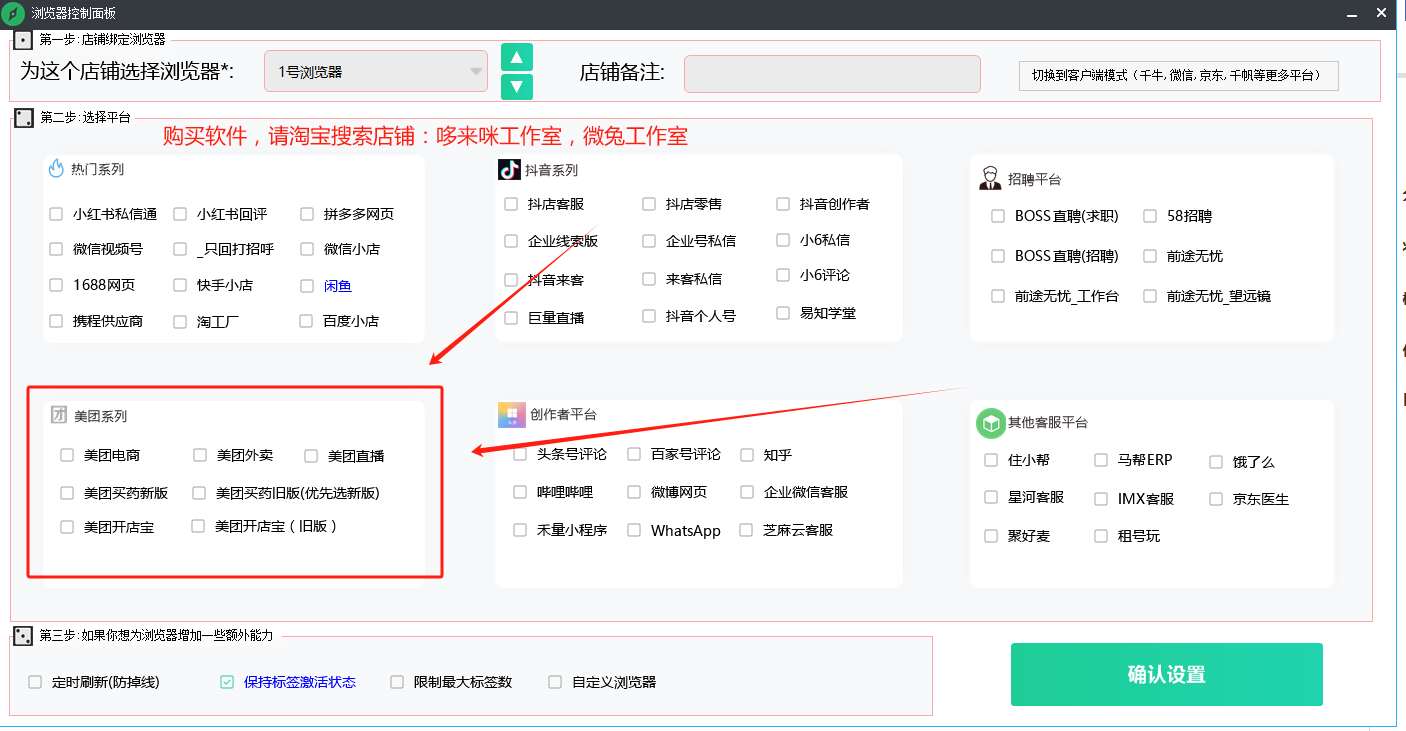This screenshot has width=1406, height=731.
Task: Click the step three dice icon
Action: click(23, 636)
